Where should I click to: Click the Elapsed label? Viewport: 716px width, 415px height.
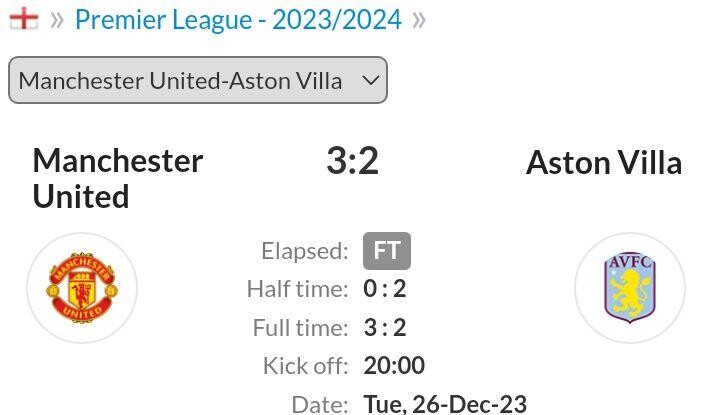tap(305, 251)
